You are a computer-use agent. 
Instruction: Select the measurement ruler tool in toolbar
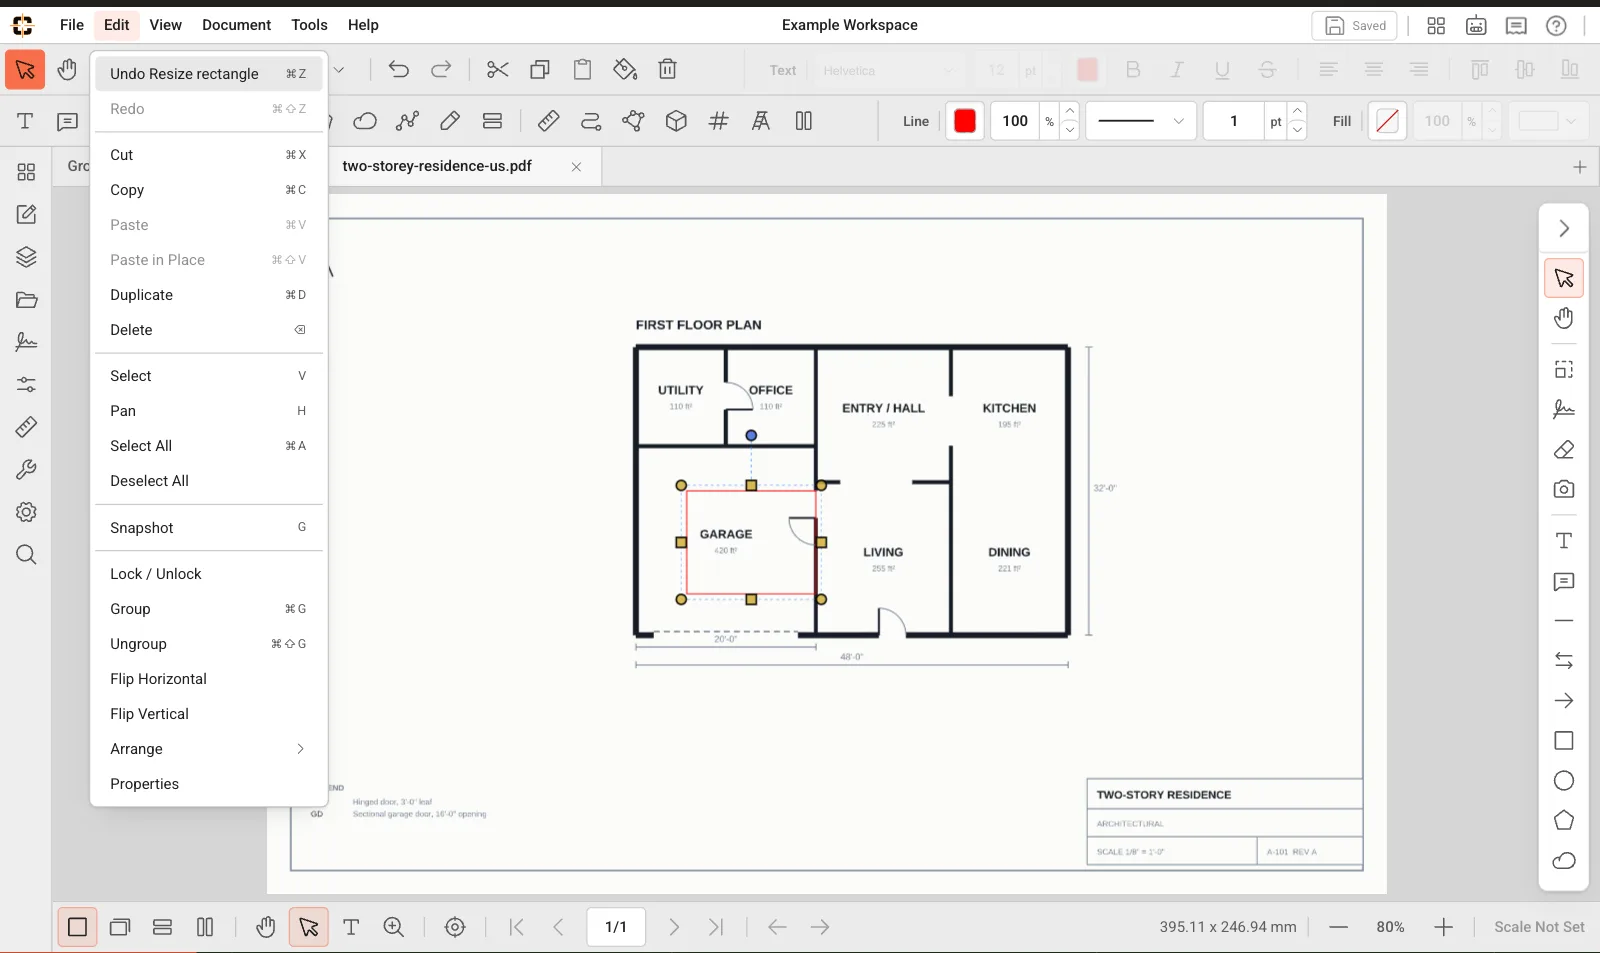[548, 121]
